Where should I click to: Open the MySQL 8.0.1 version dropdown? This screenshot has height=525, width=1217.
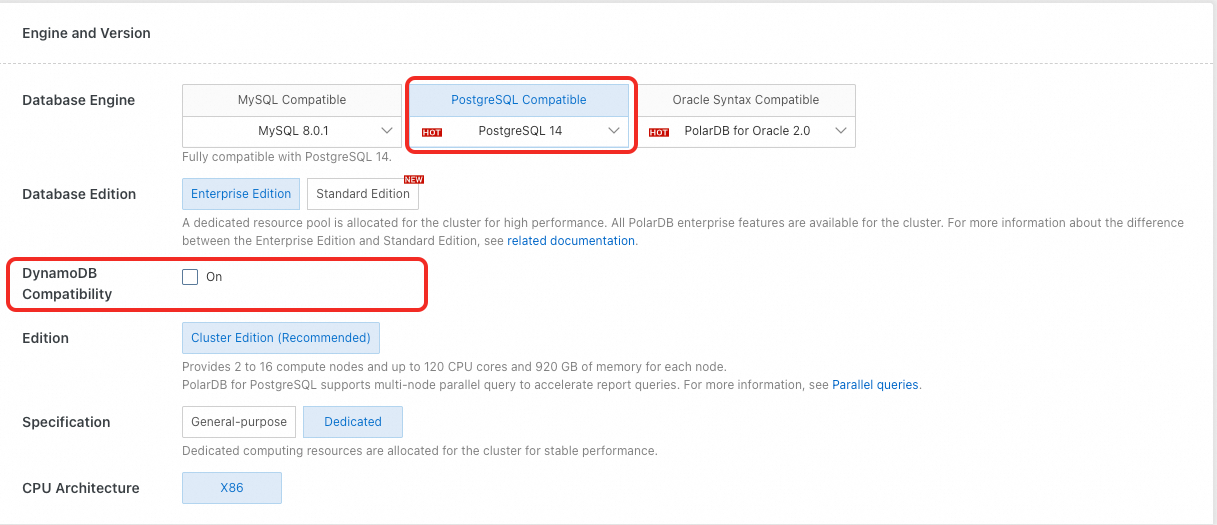[387, 131]
